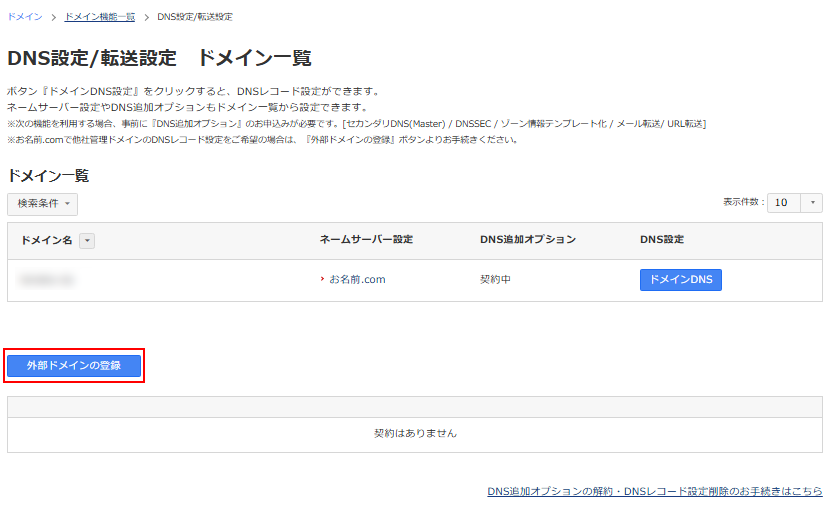The image size is (825, 524).
Task: Go to ドメイン breadcrumb link
Action: click(x=24, y=17)
